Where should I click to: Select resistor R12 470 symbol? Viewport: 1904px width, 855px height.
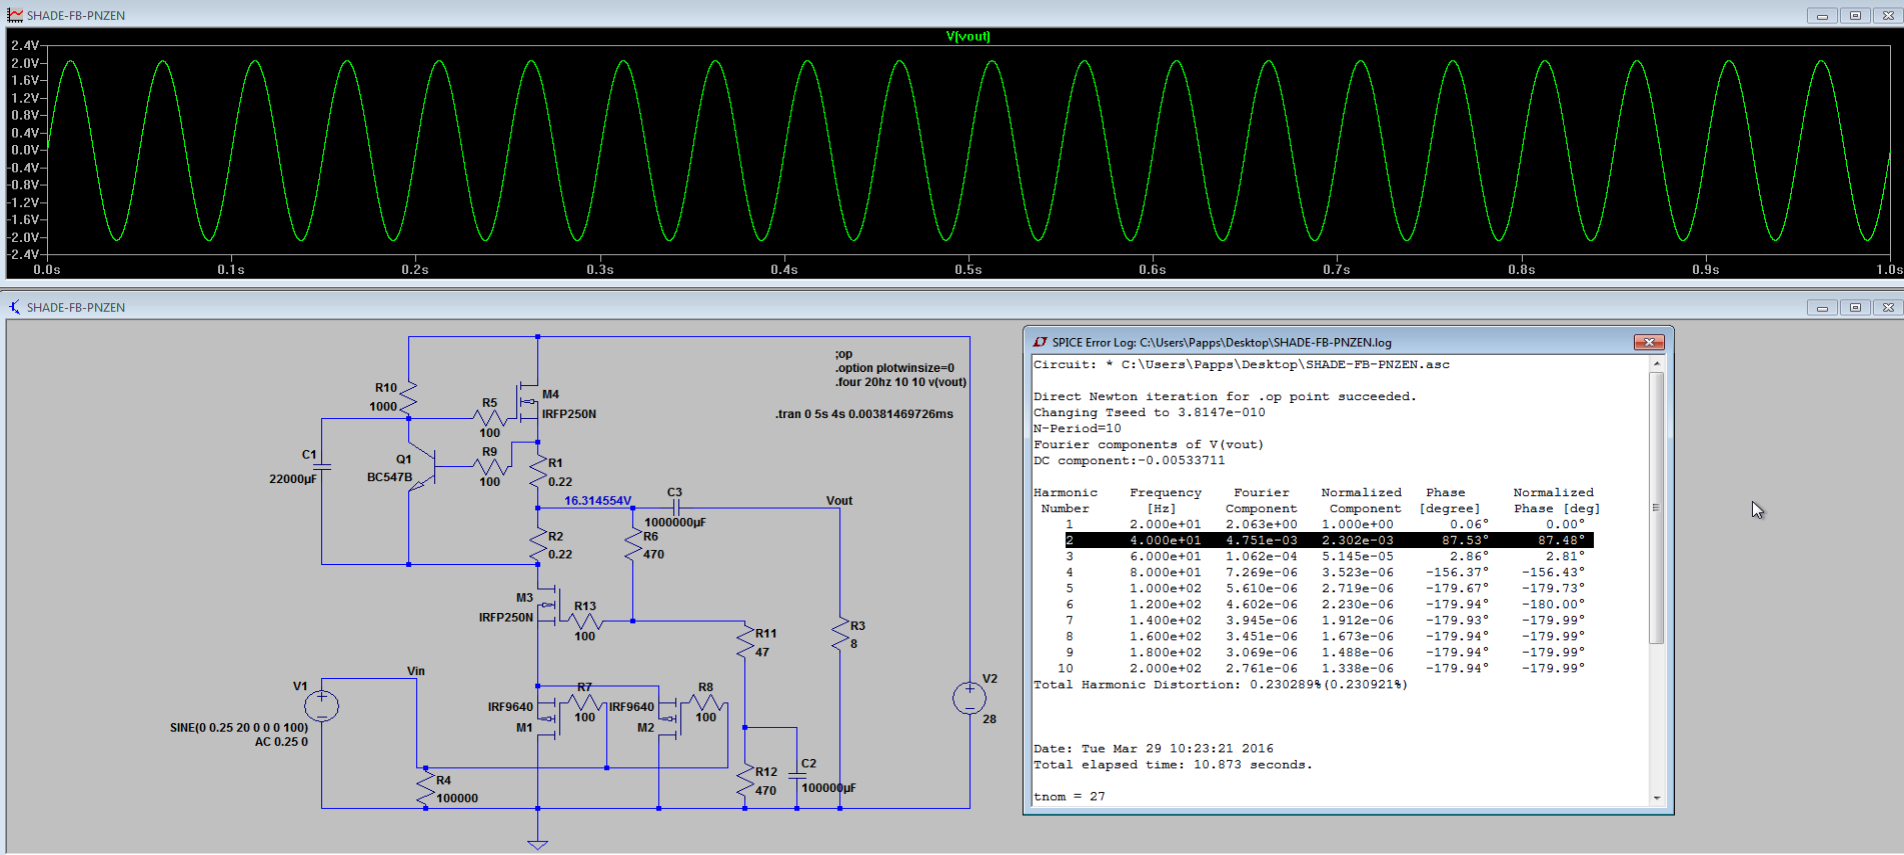pyautogui.click(x=745, y=781)
